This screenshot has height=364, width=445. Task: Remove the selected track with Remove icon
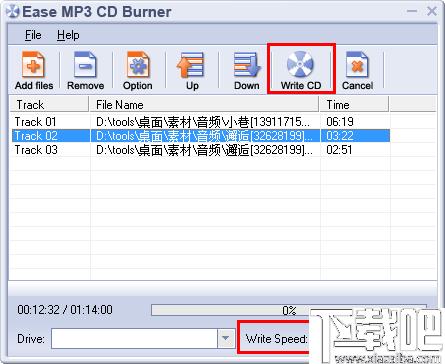tap(85, 70)
